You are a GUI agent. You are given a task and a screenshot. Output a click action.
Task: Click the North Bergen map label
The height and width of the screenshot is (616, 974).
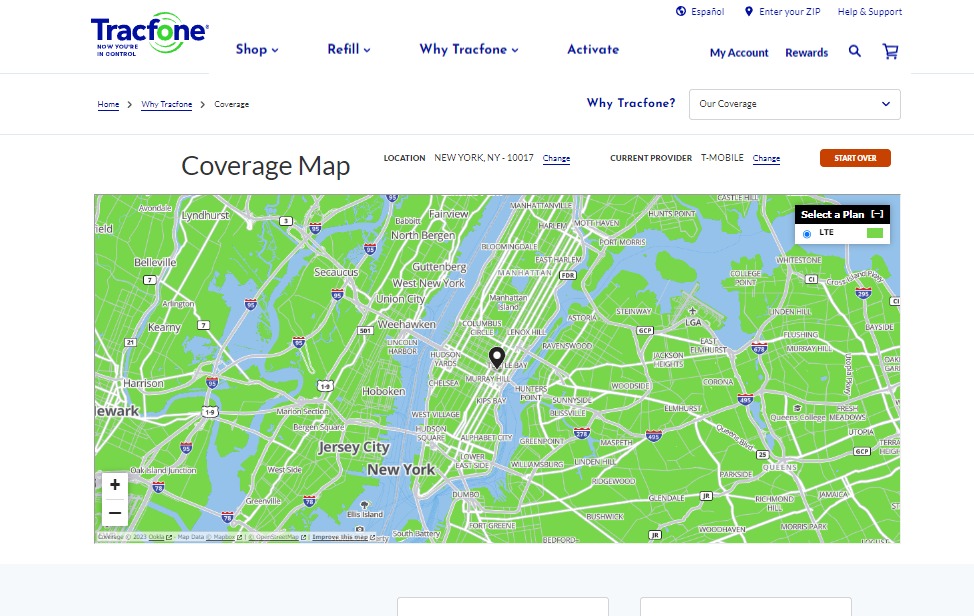click(x=422, y=235)
